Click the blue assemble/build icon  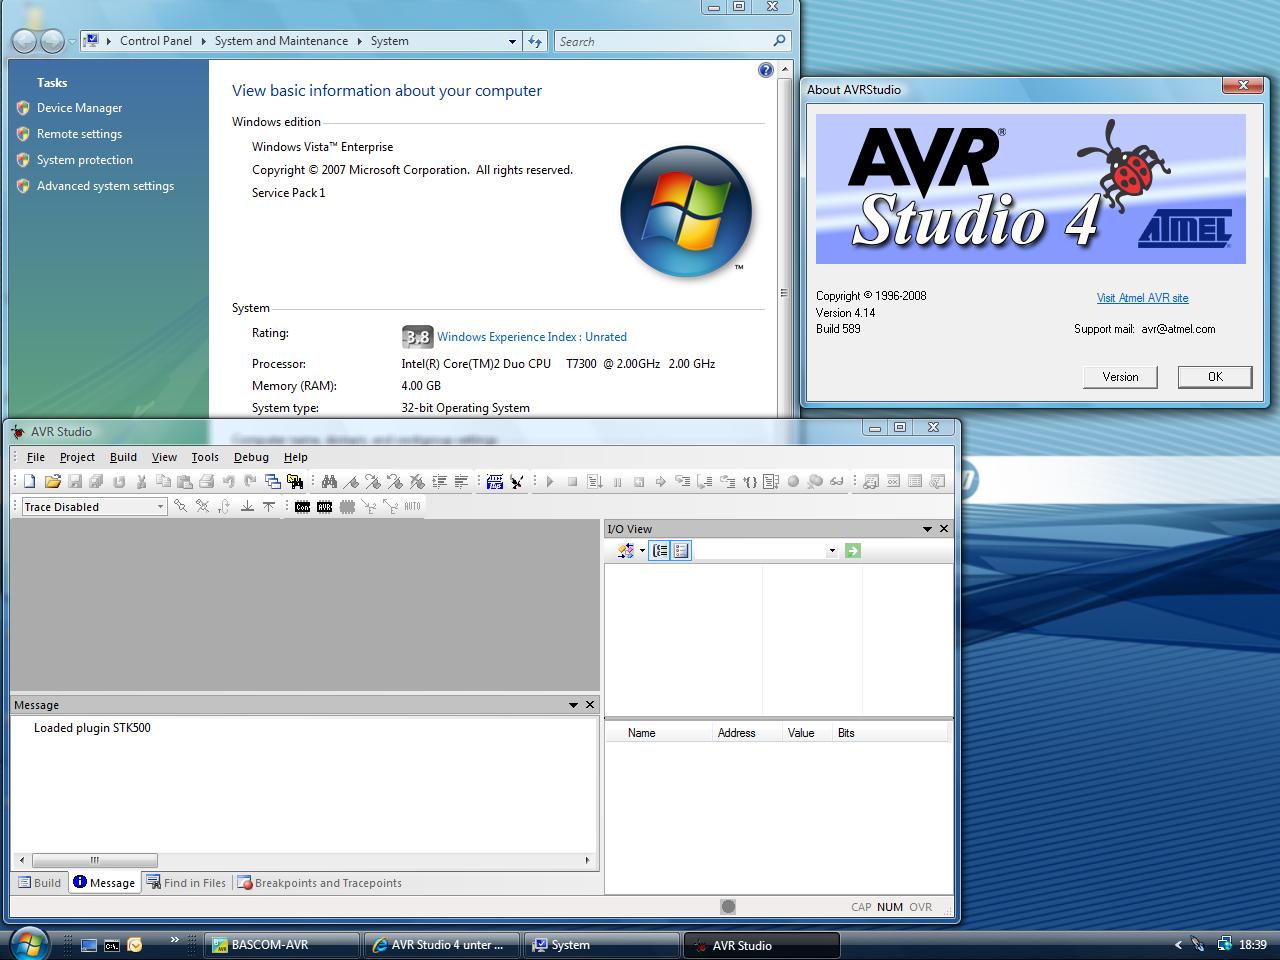[x=495, y=482]
